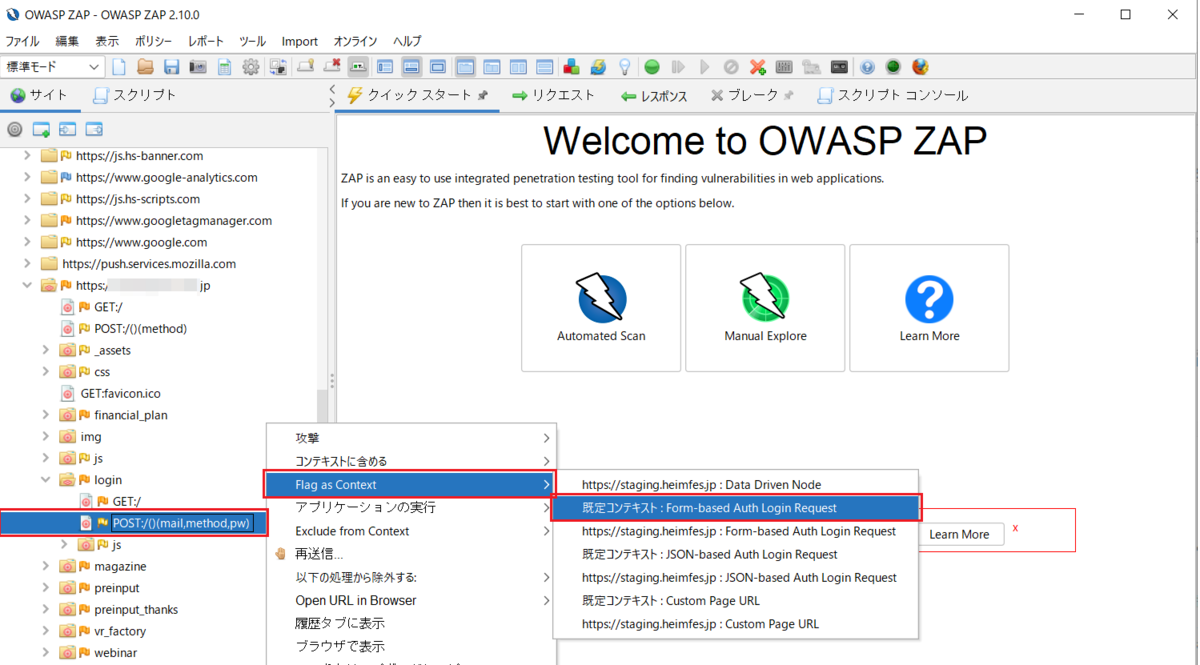Launch browser with the Firefox toolbar icon
This screenshot has width=1200, height=665.
click(x=920, y=67)
